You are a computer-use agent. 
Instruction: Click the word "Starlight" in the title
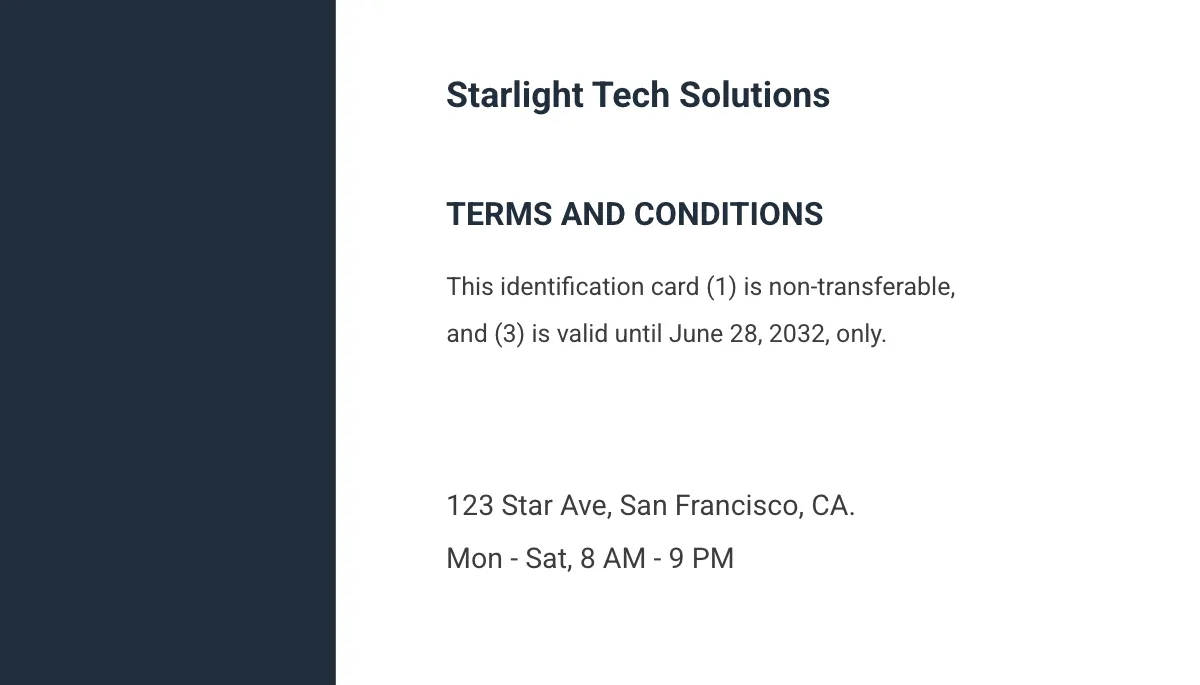tap(514, 96)
